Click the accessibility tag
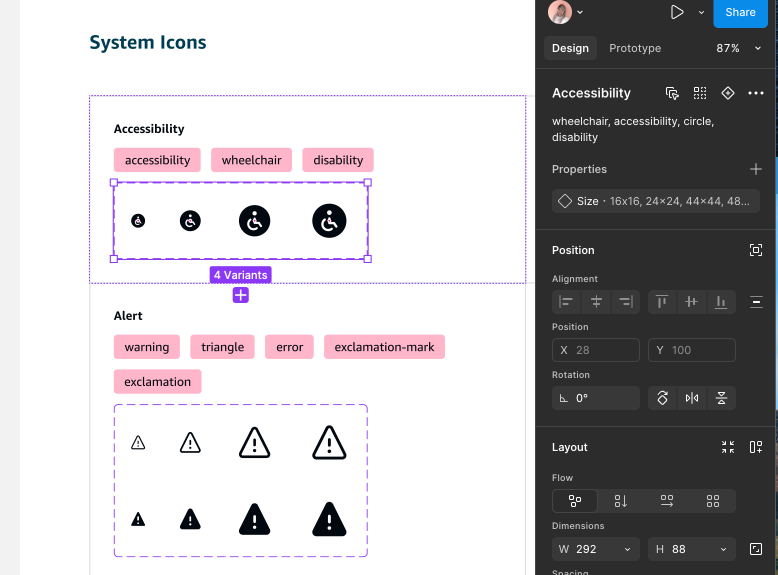This screenshot has width=778, height=575. point(157,160)
